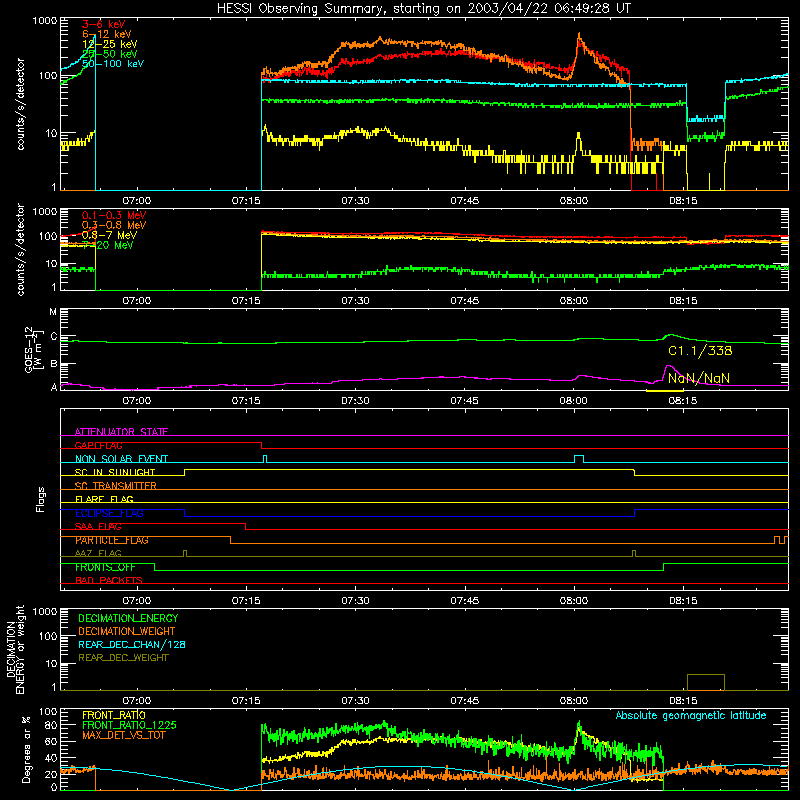
Task: Click the REAR_DEC_WEIGHT box near 08:15
Action: [706, 682]
